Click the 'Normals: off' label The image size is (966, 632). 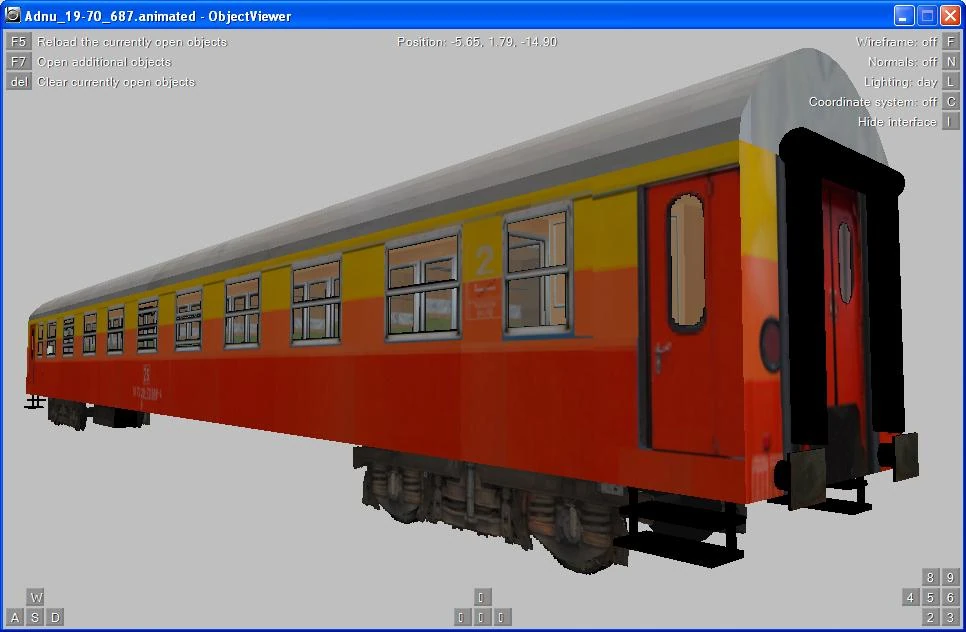click(x=903, y=62)
